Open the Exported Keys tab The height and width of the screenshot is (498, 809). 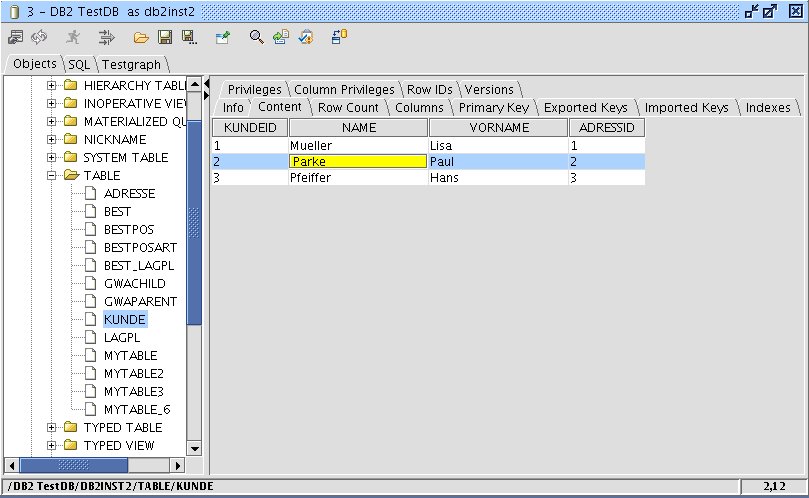coord(586,107)
